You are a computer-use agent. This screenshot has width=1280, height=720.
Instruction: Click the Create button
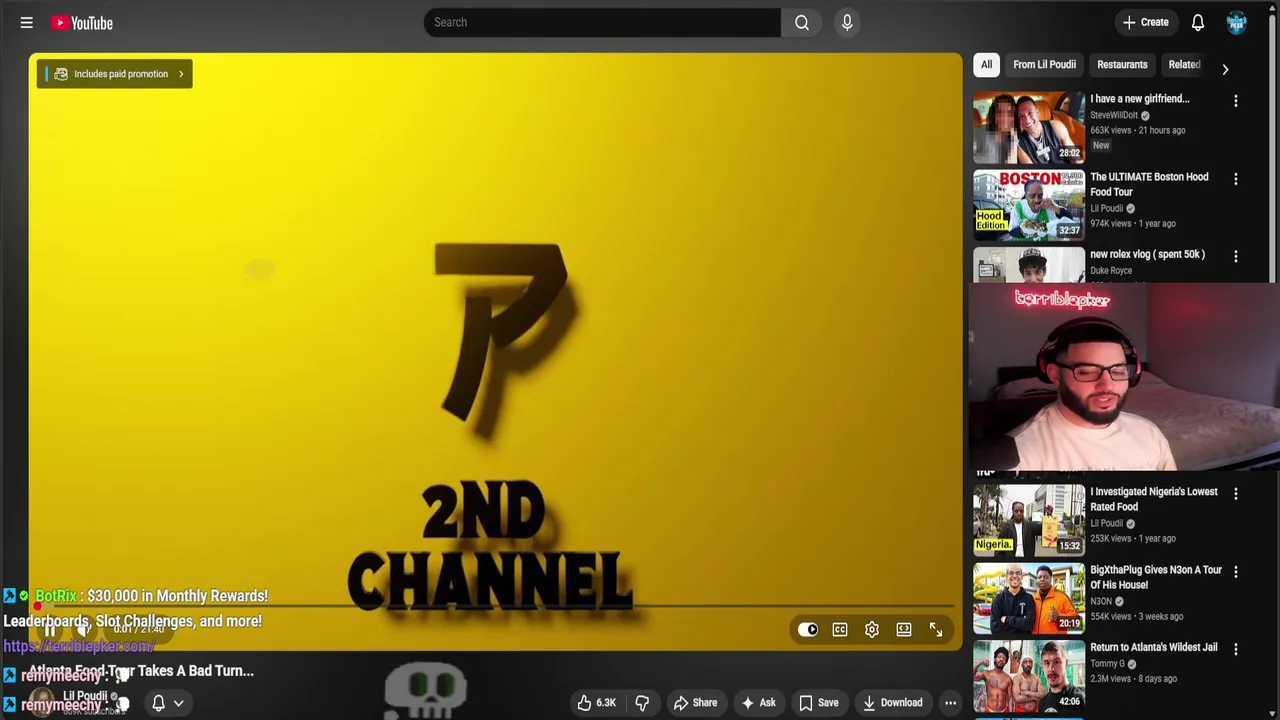1146,22
